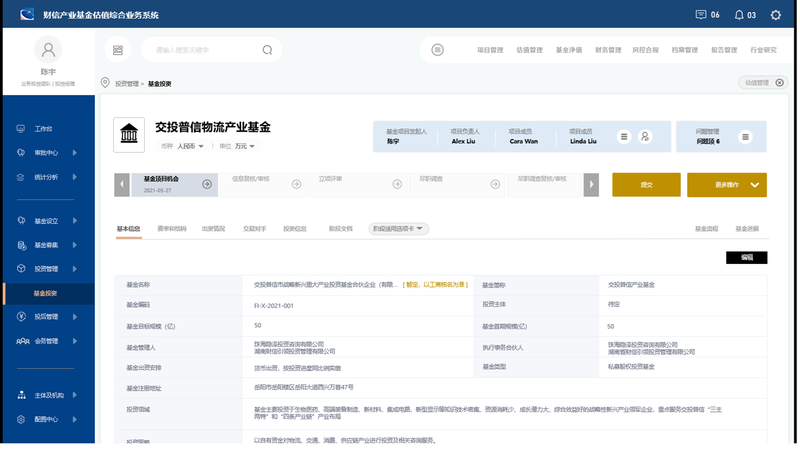Switch to the 出资情况 tab

coord(213,229)
